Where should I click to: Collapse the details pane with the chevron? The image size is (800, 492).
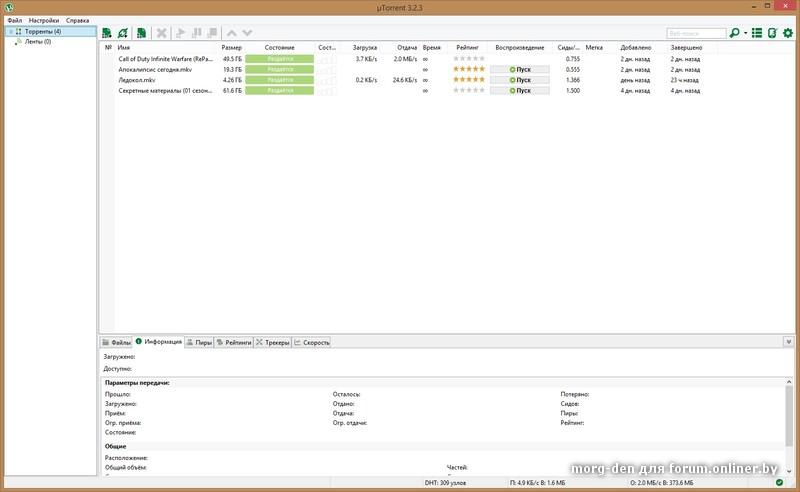point(788,342)
